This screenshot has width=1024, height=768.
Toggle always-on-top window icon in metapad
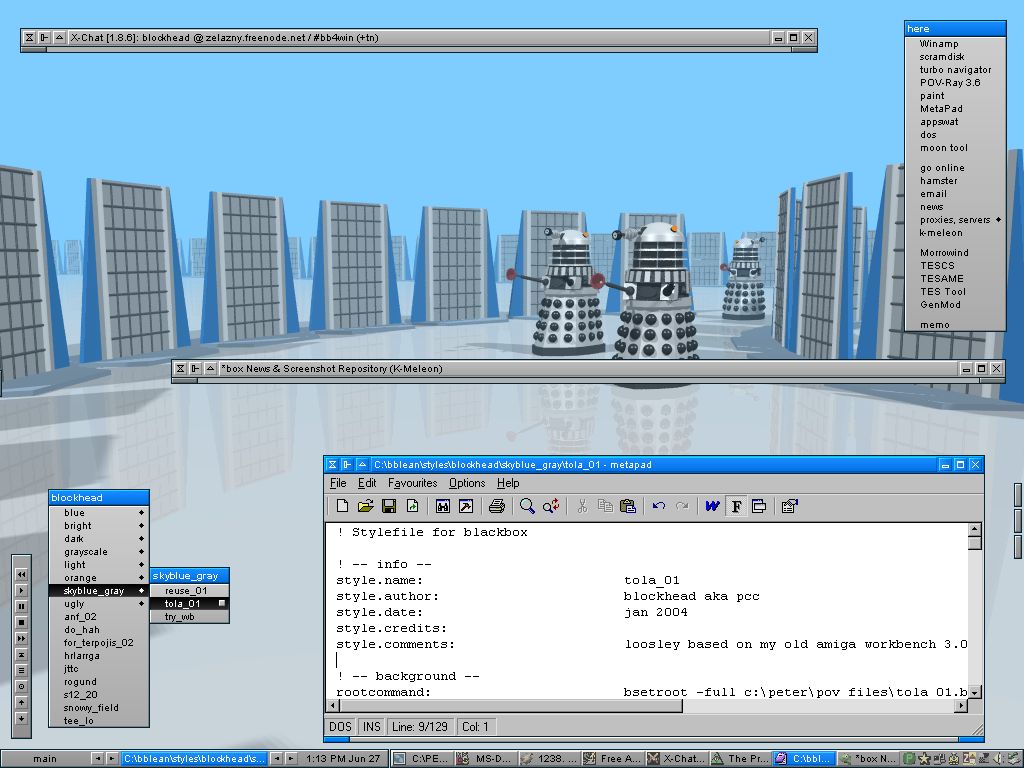tap(759, 506)
